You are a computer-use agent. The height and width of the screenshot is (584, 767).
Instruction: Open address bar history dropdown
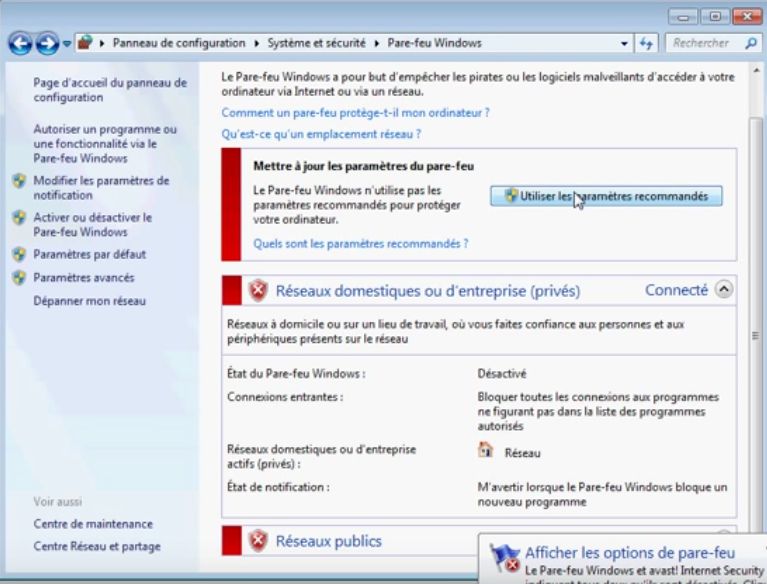[624, 44]
